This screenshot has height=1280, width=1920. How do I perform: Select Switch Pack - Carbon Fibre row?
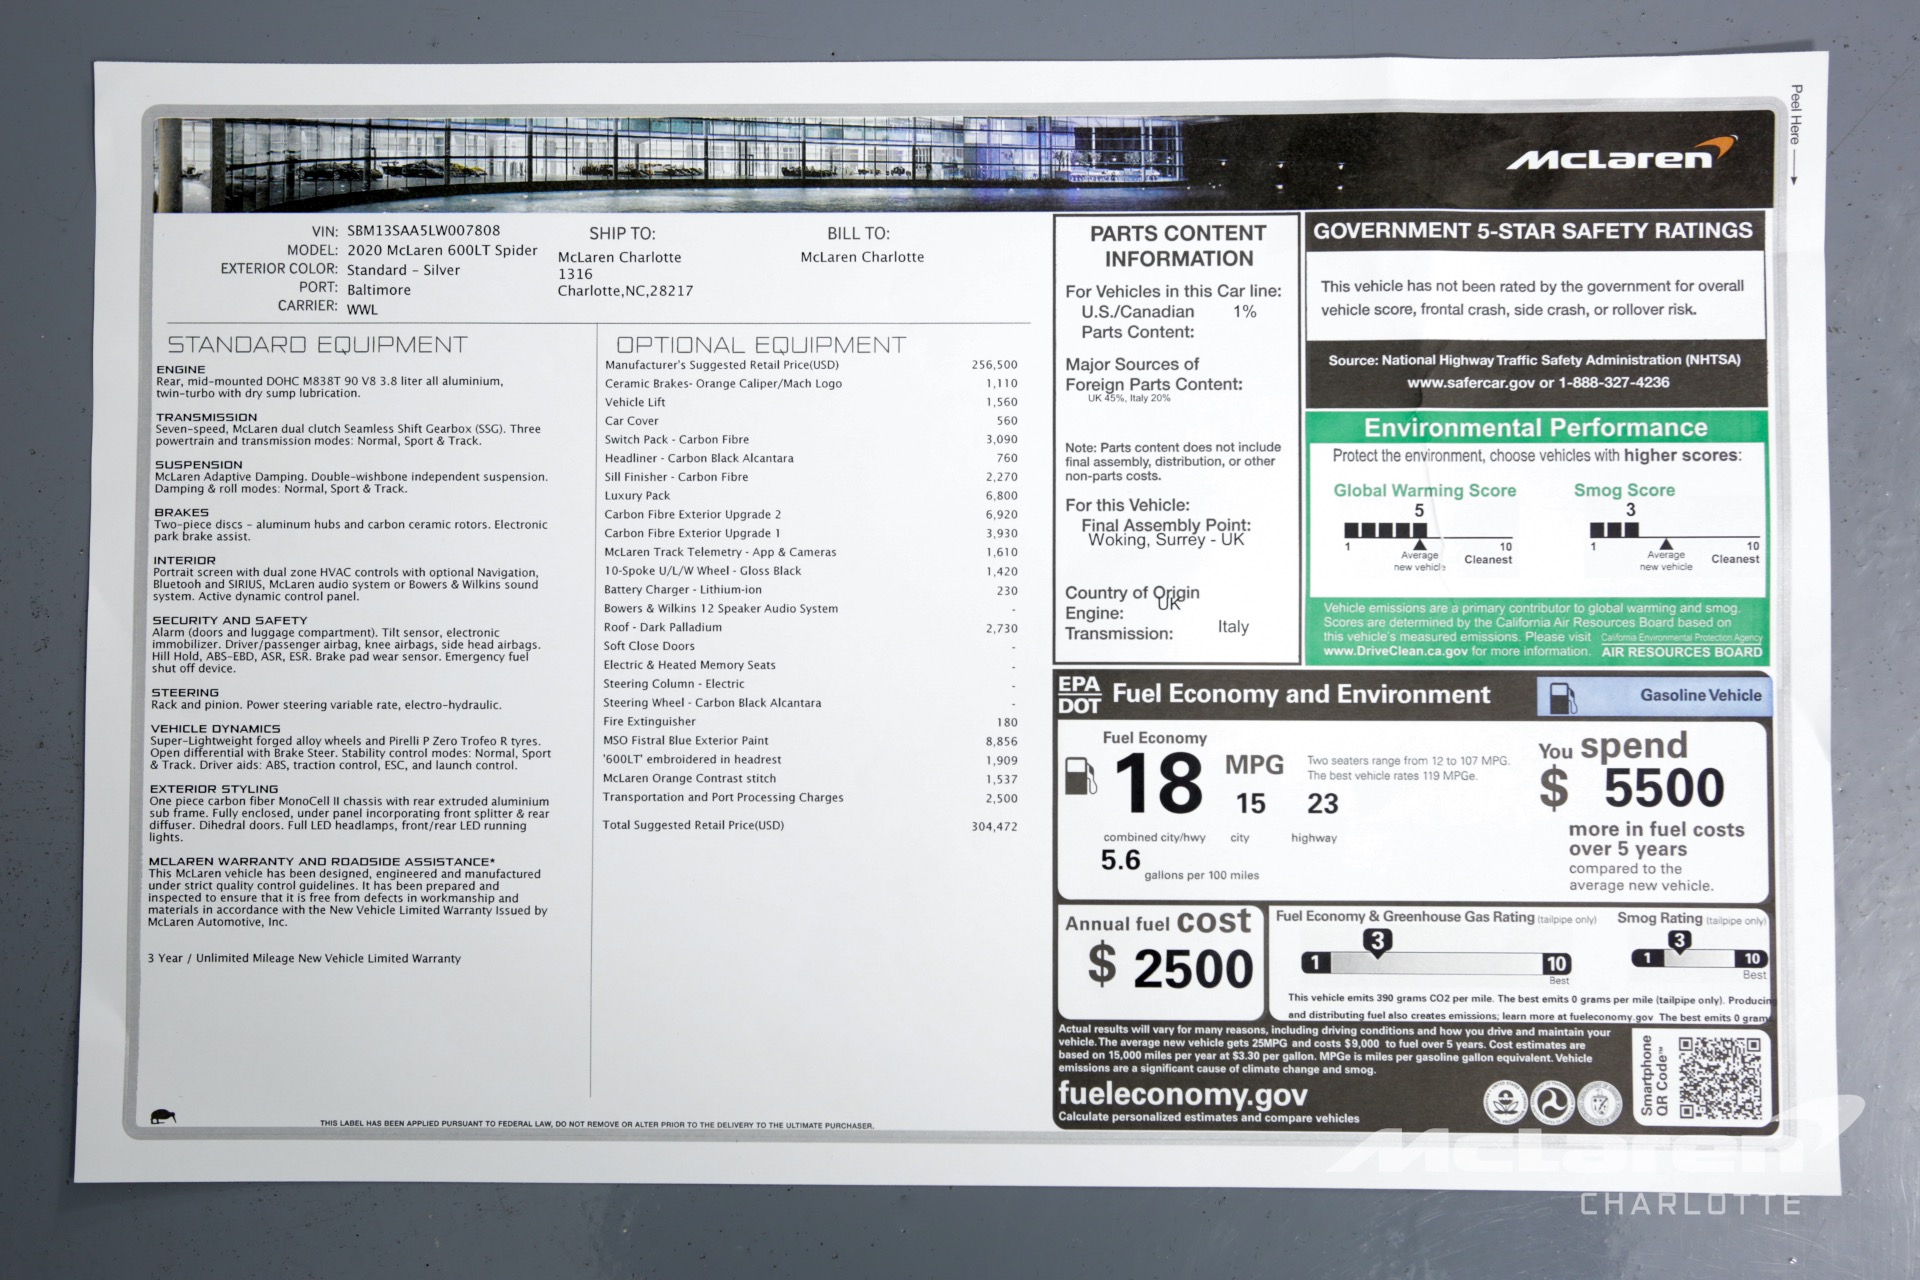tap(811, 439)
